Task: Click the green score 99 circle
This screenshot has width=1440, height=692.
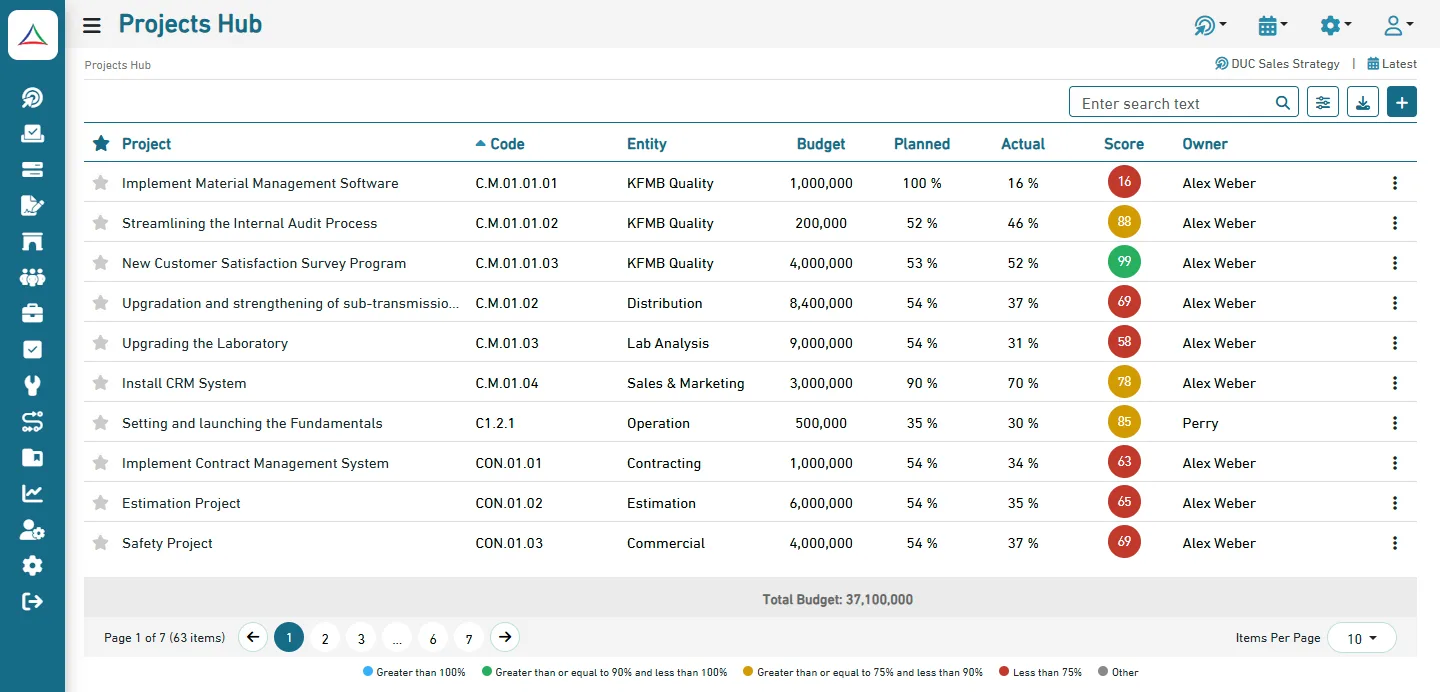Action: [x=1124, y=262]
